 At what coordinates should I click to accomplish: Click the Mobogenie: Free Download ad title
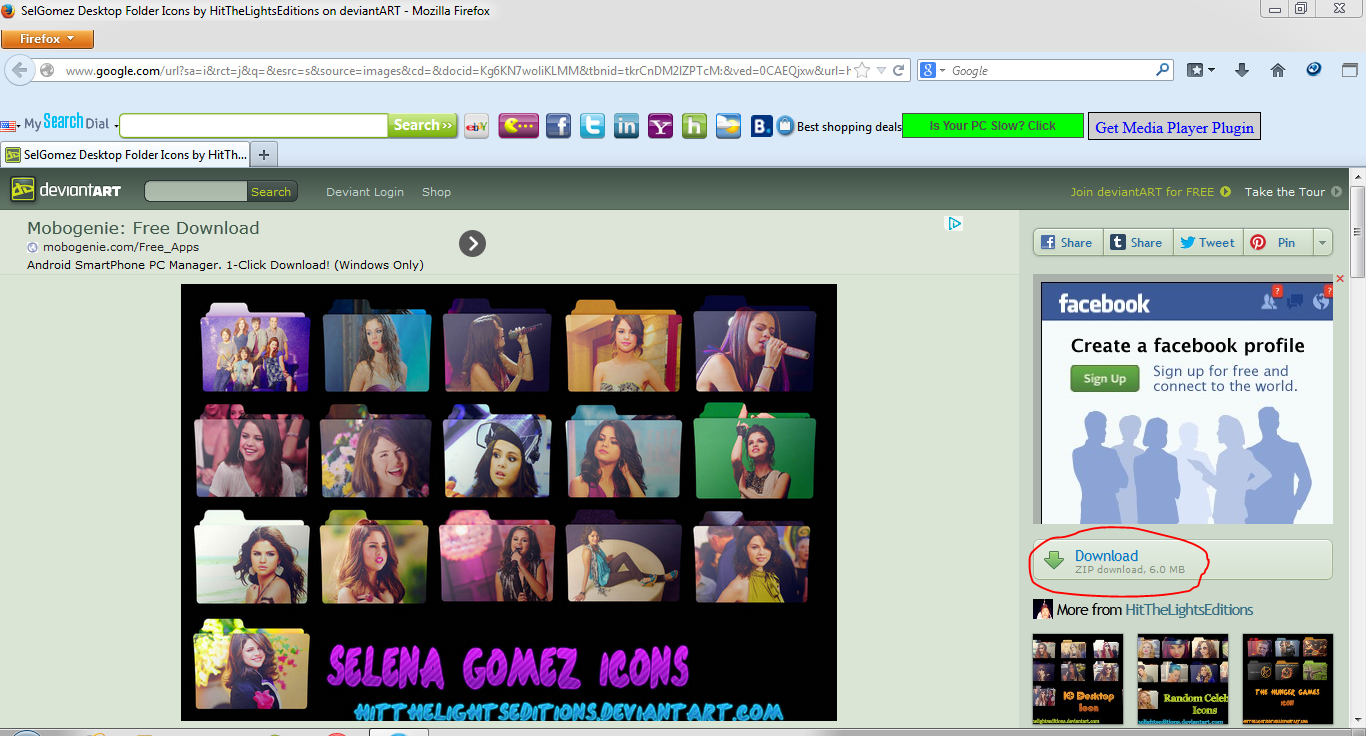(x=143, y=228)
